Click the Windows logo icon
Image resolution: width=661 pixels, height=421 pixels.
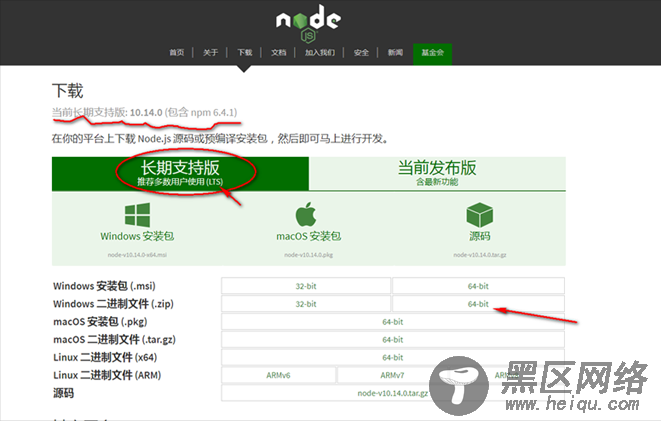137,215
